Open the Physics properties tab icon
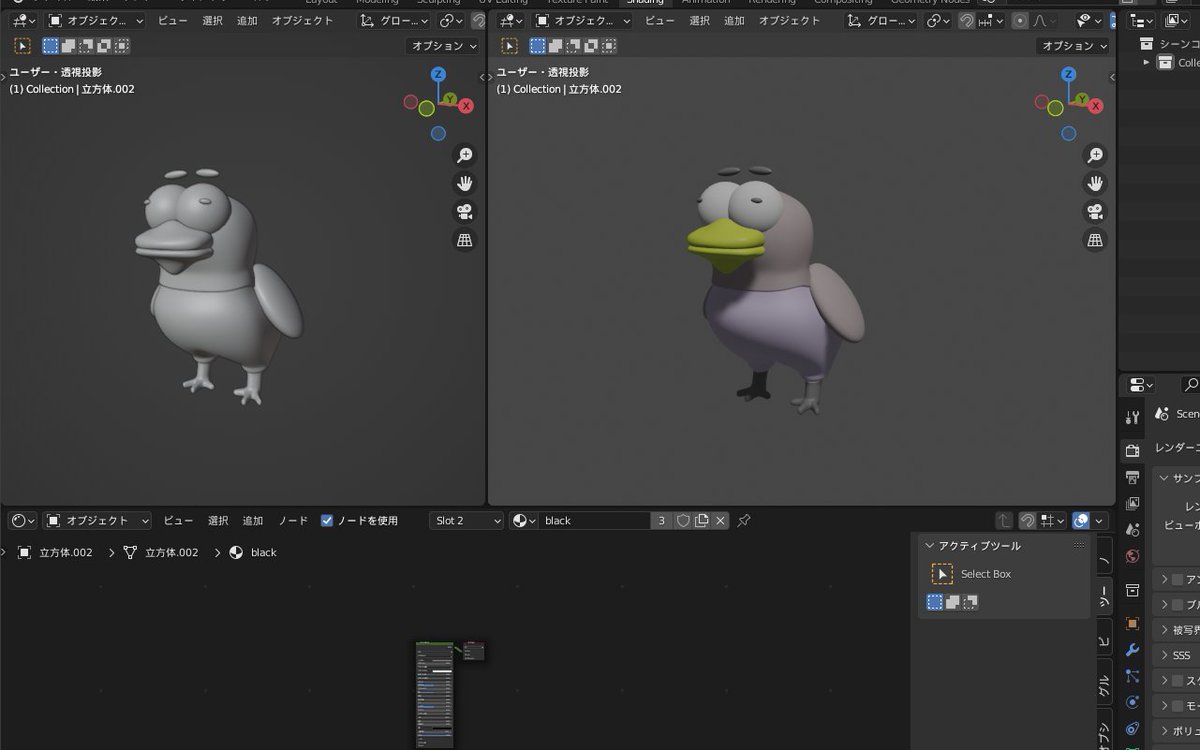The width and height of the screenshot is (1200, 750). point(1132,702)
